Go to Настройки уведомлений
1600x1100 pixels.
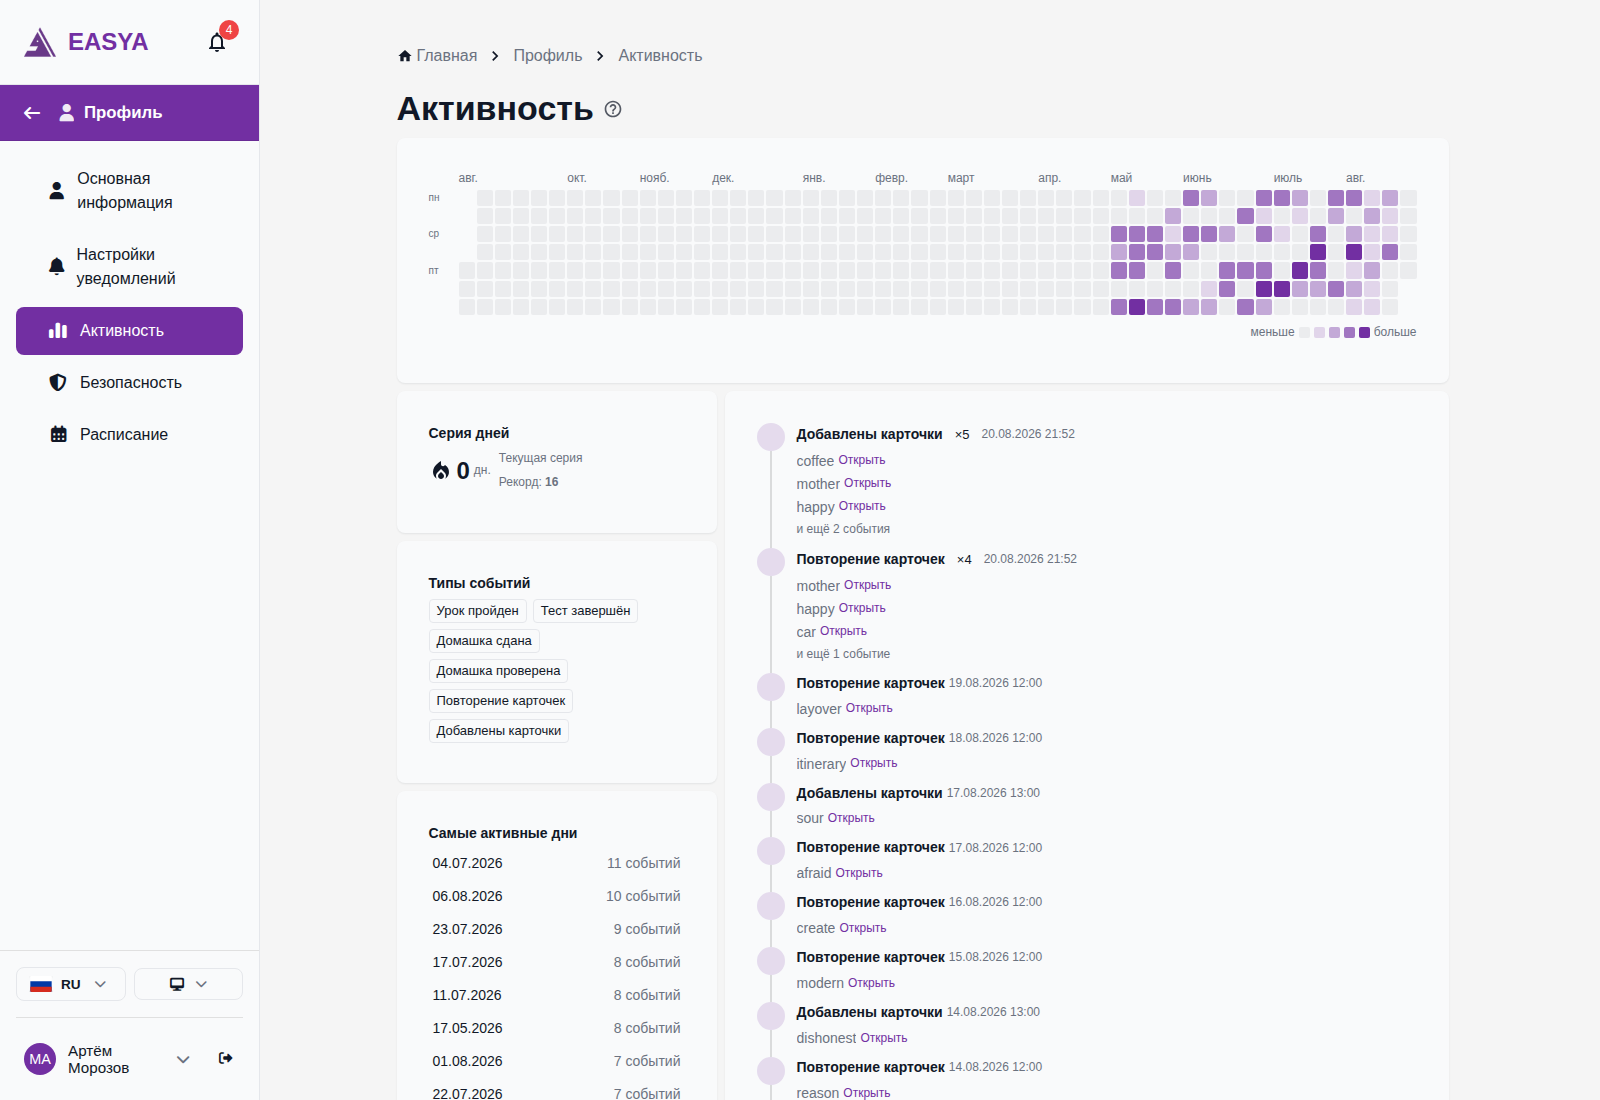(x=130, y=266)
